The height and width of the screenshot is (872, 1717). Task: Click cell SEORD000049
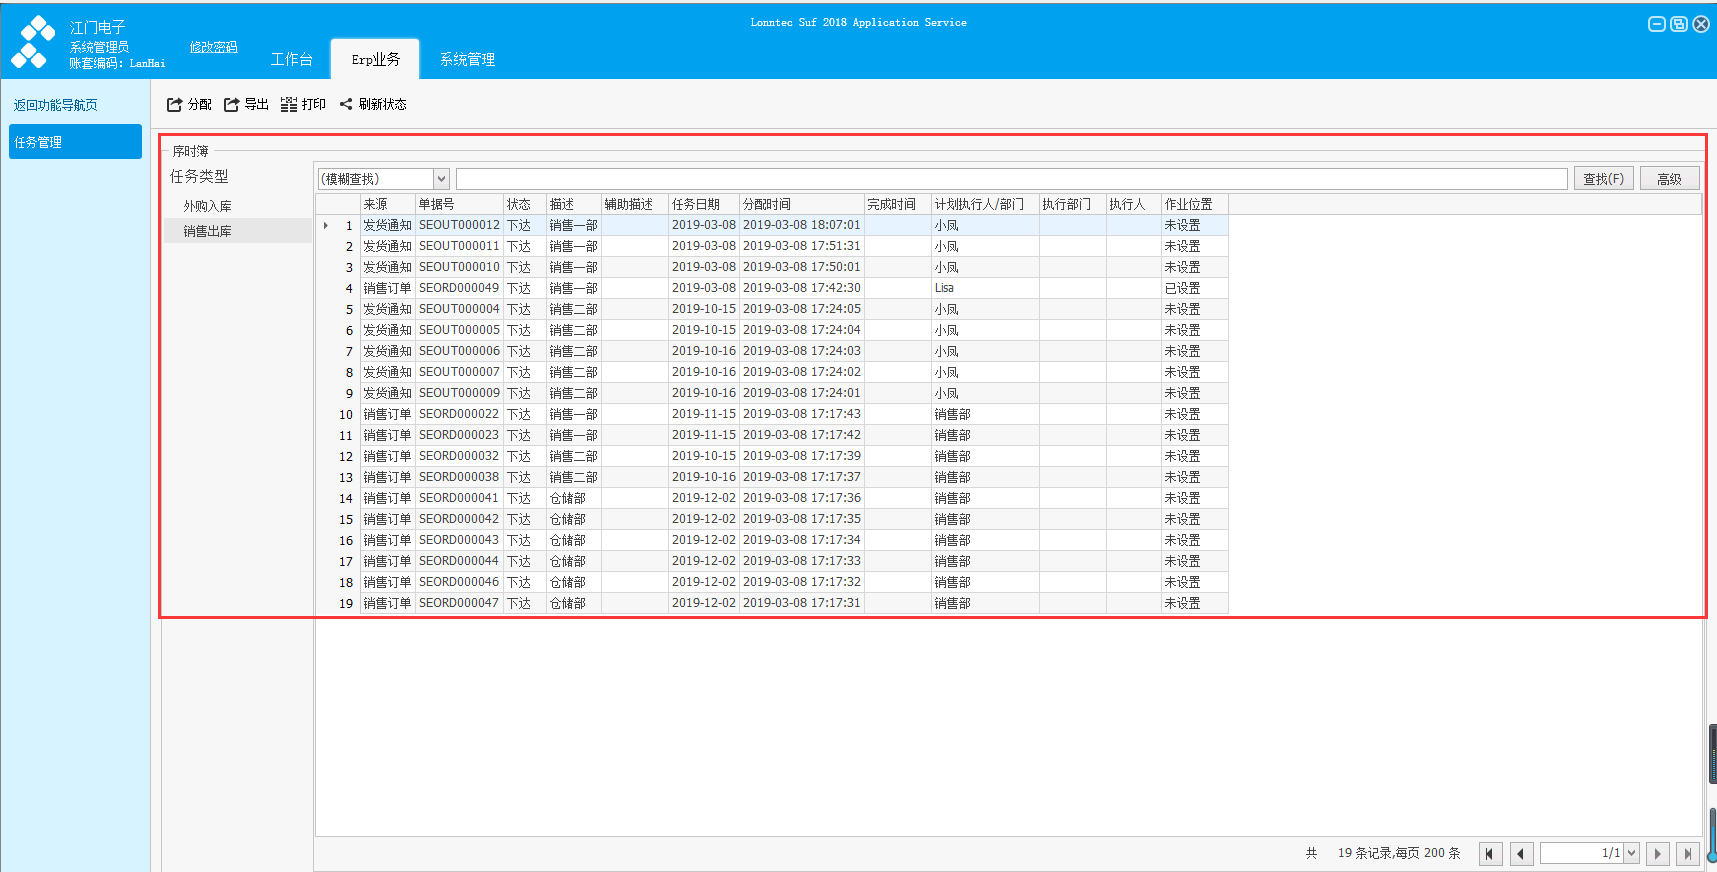[x=459, y=288]
